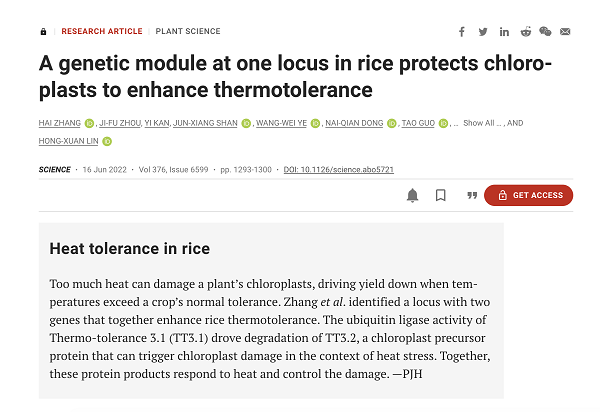Screen dimensions: 600x412
Task: Click Tao Guo's ORCID badge
Action: click(x=443, y=124)
